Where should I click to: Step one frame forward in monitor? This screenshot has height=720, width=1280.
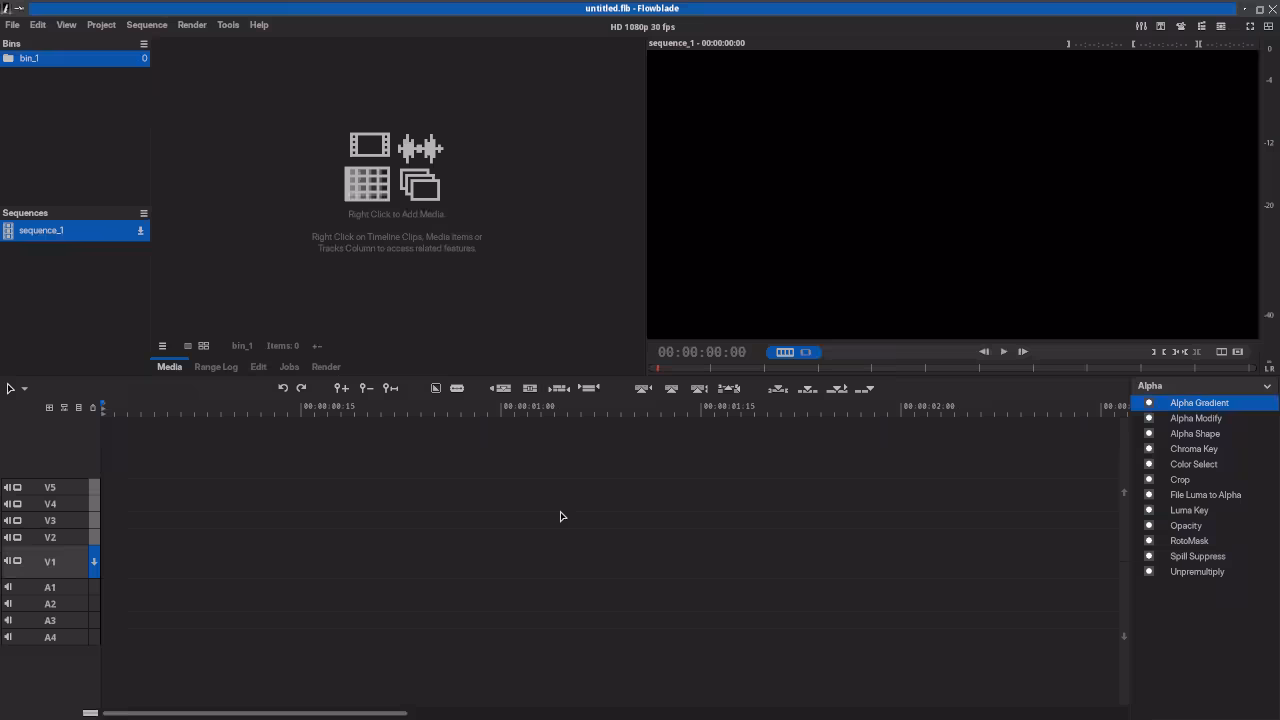tap(1022, 352)
